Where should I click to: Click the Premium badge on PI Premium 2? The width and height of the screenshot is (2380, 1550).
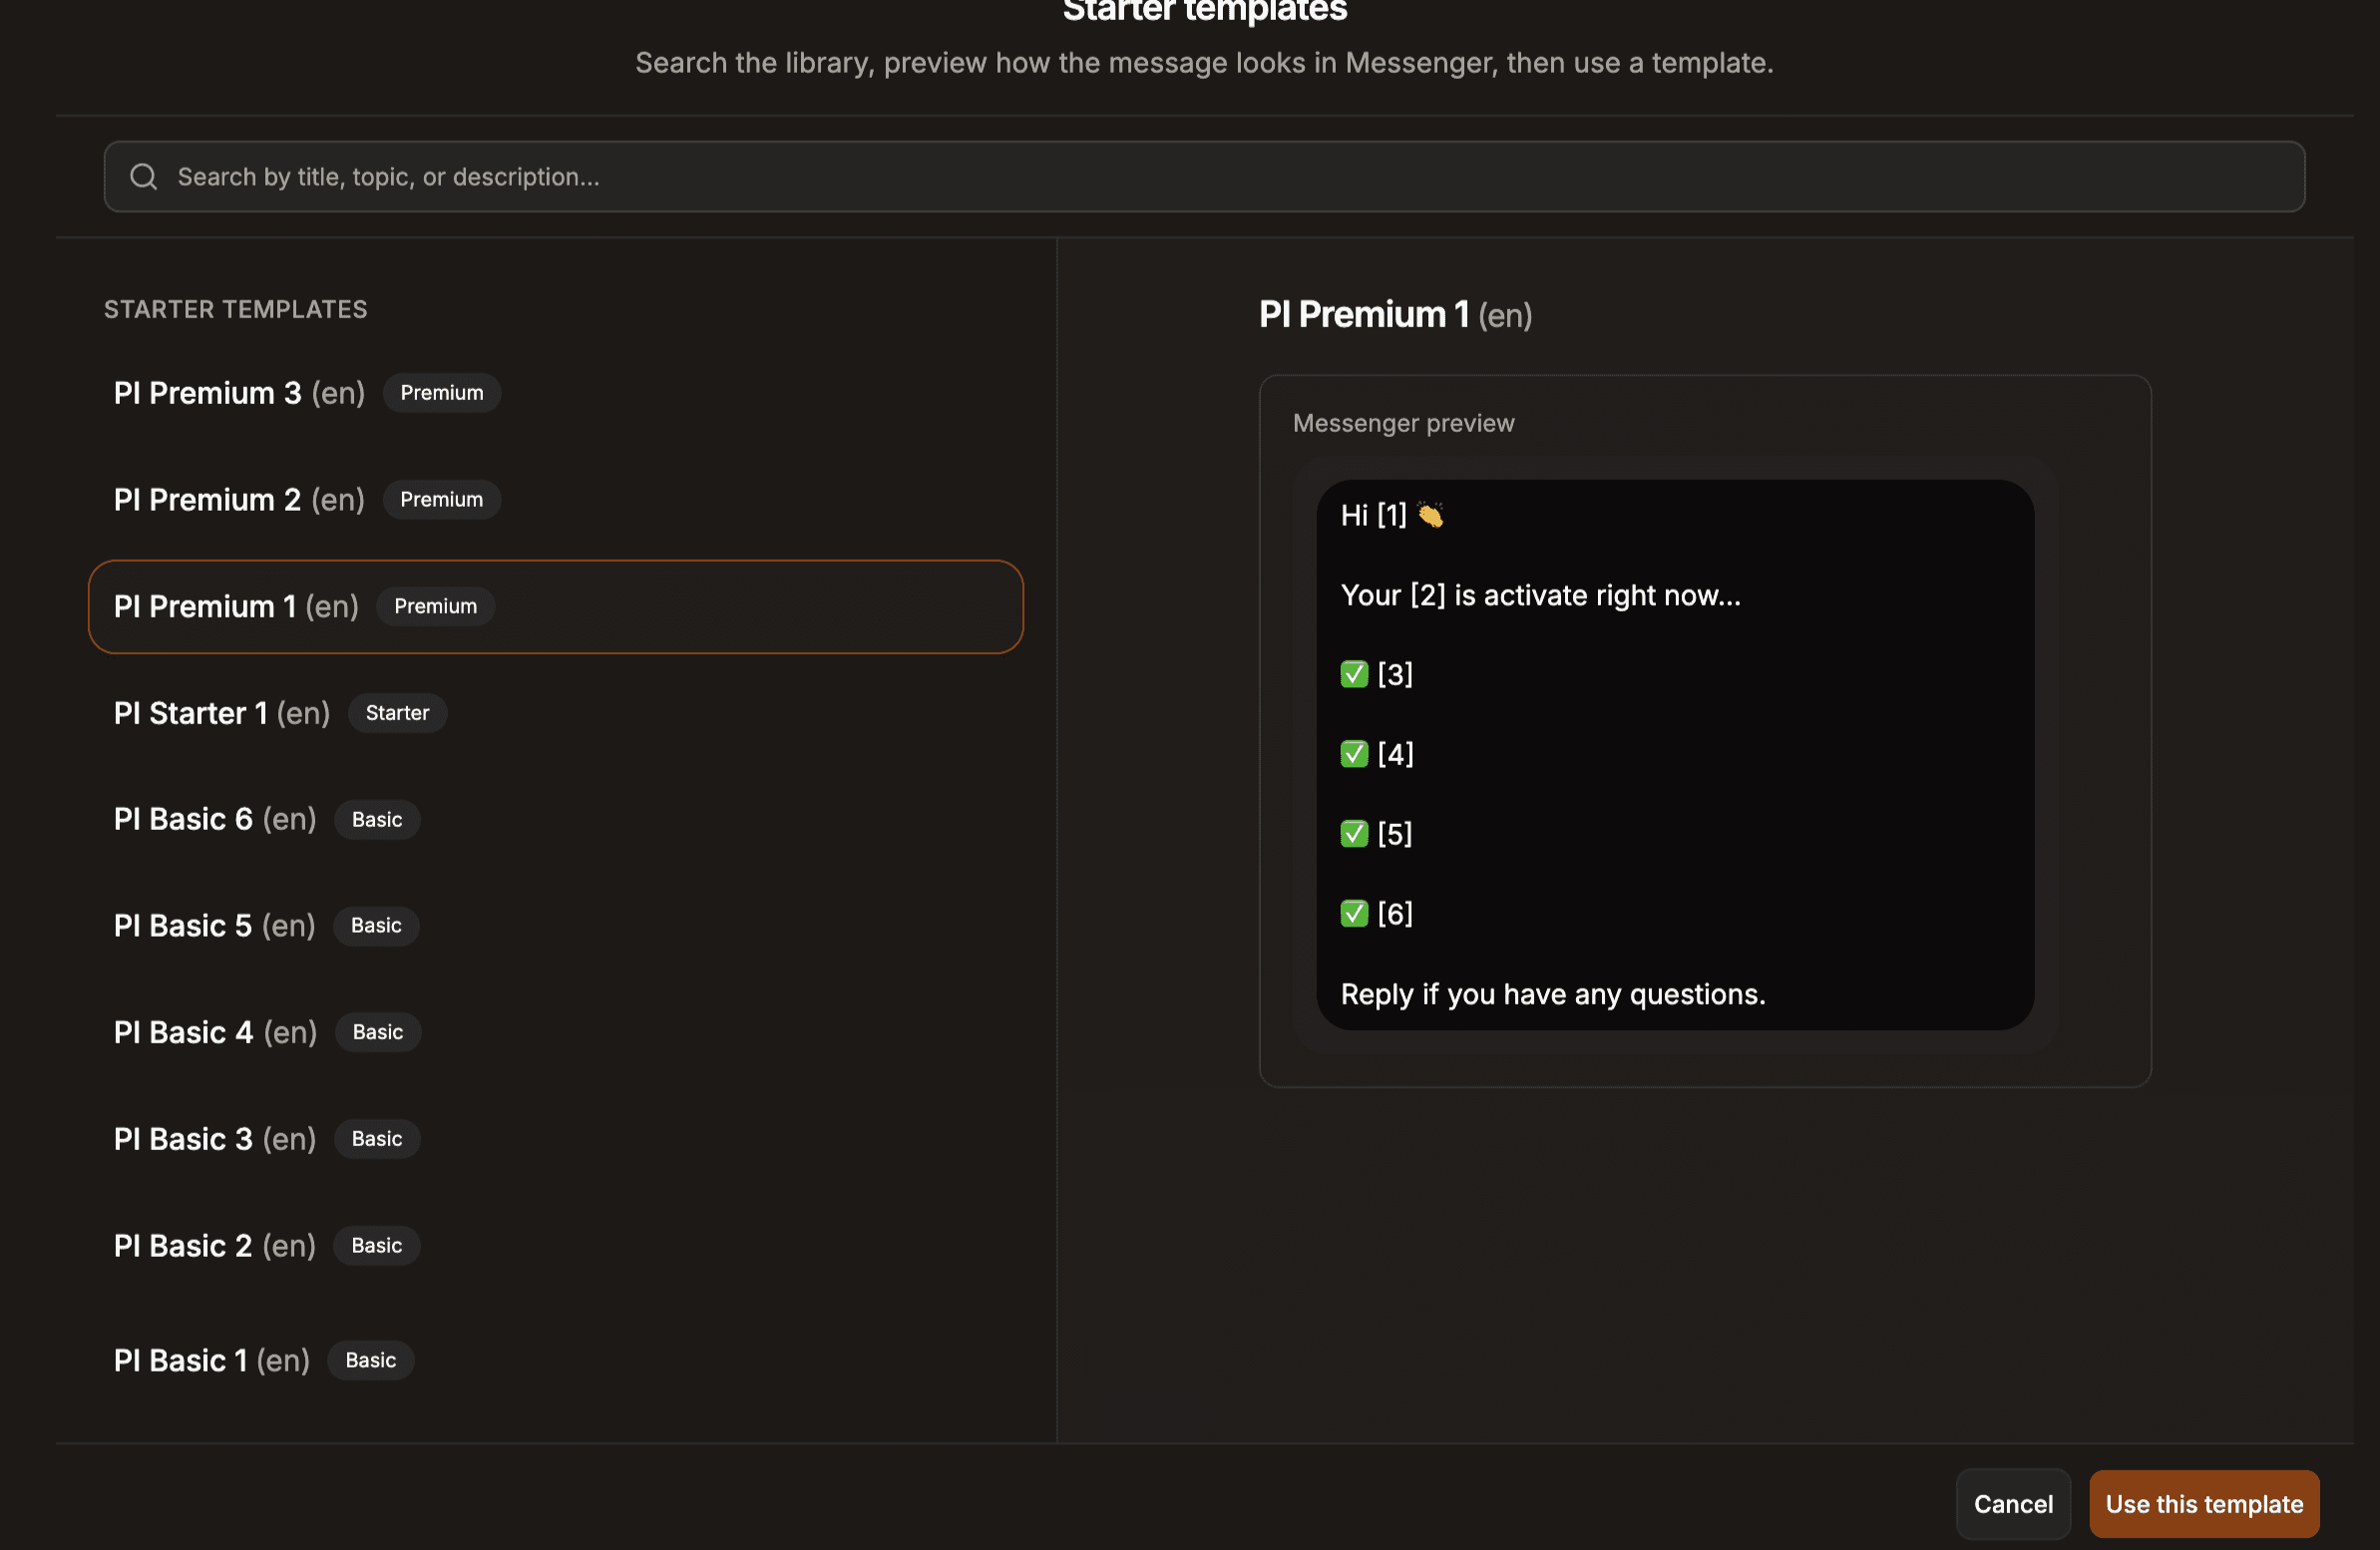click(441, 499)
